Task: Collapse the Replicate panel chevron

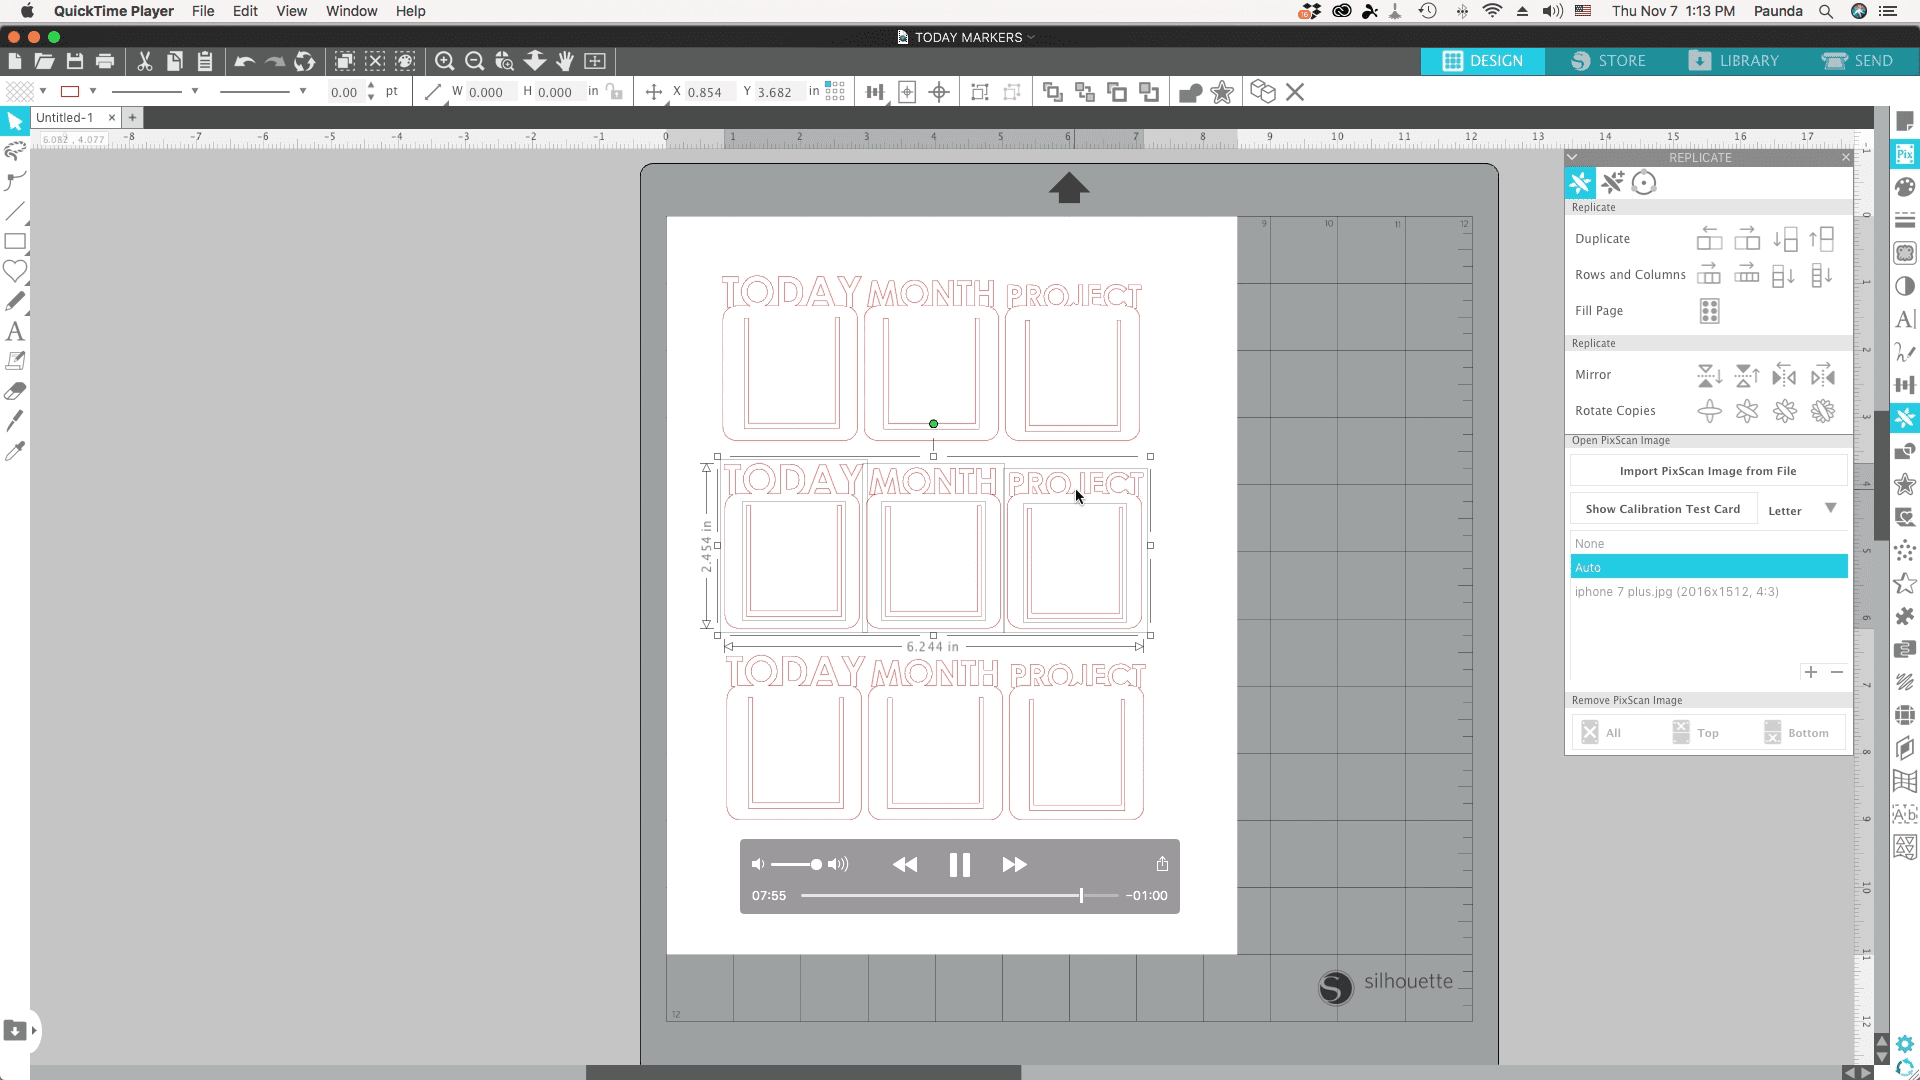Action: (x=1572, y=157)
